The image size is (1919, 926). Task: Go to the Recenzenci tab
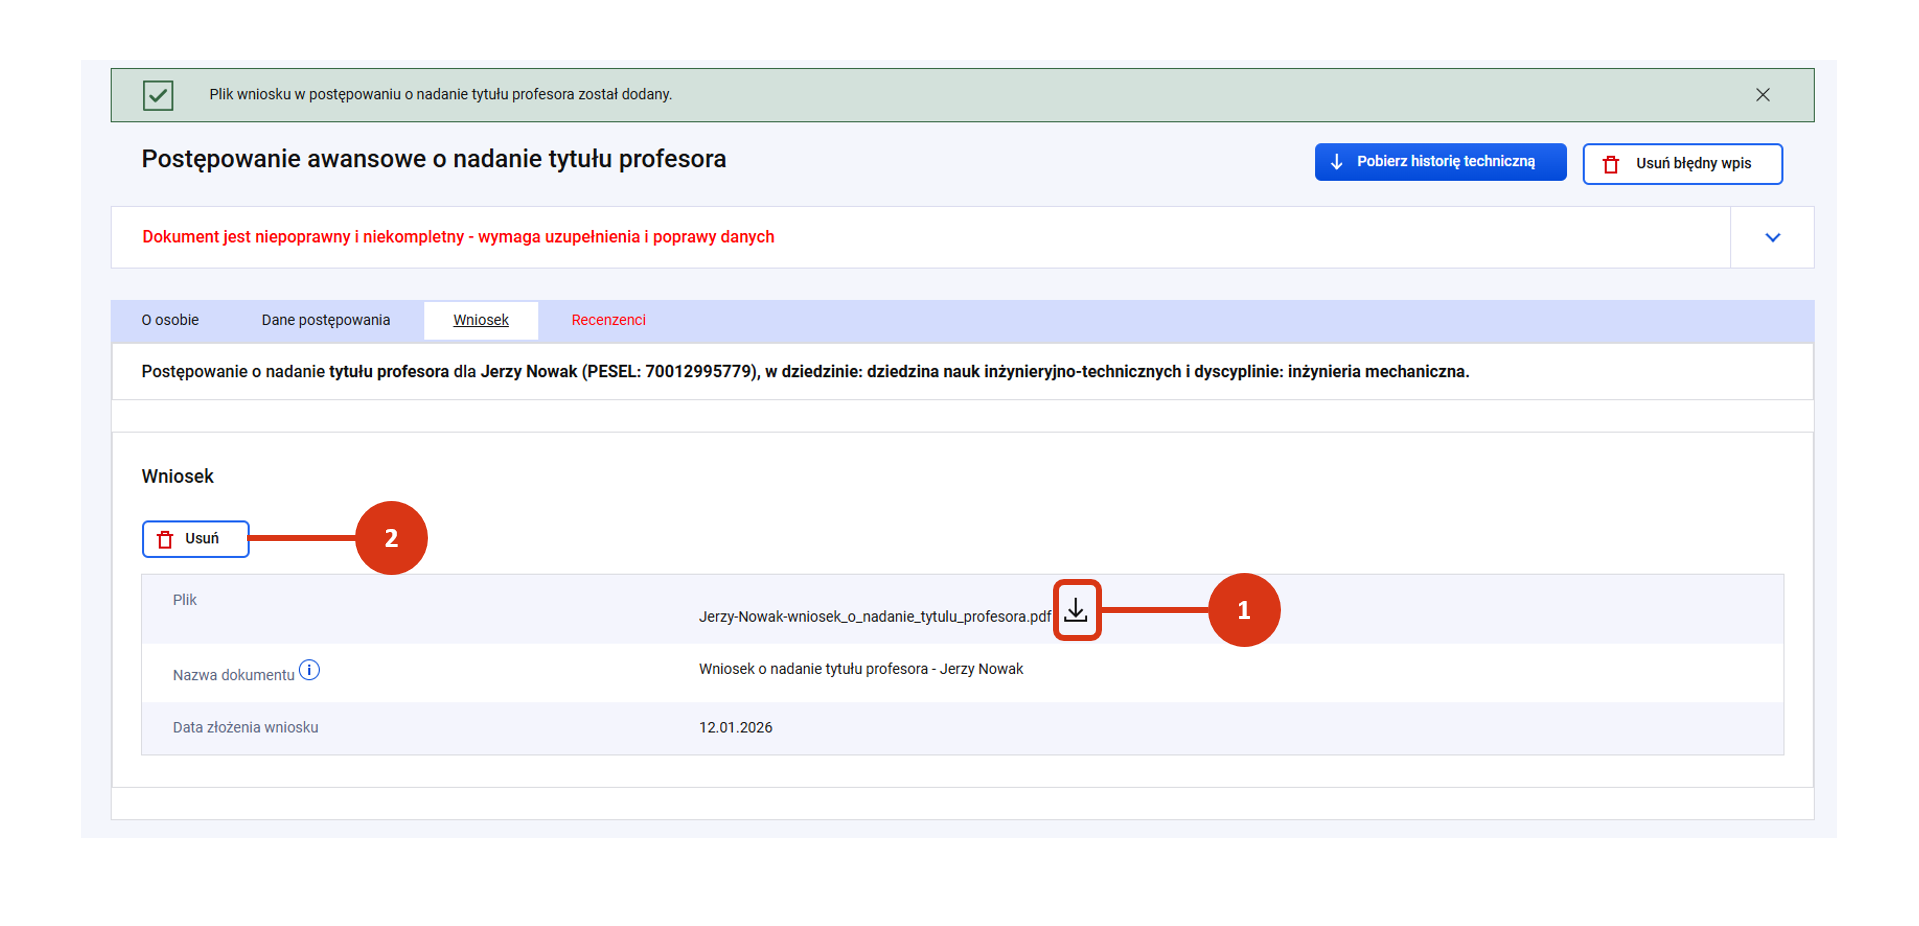click(608, 320)
